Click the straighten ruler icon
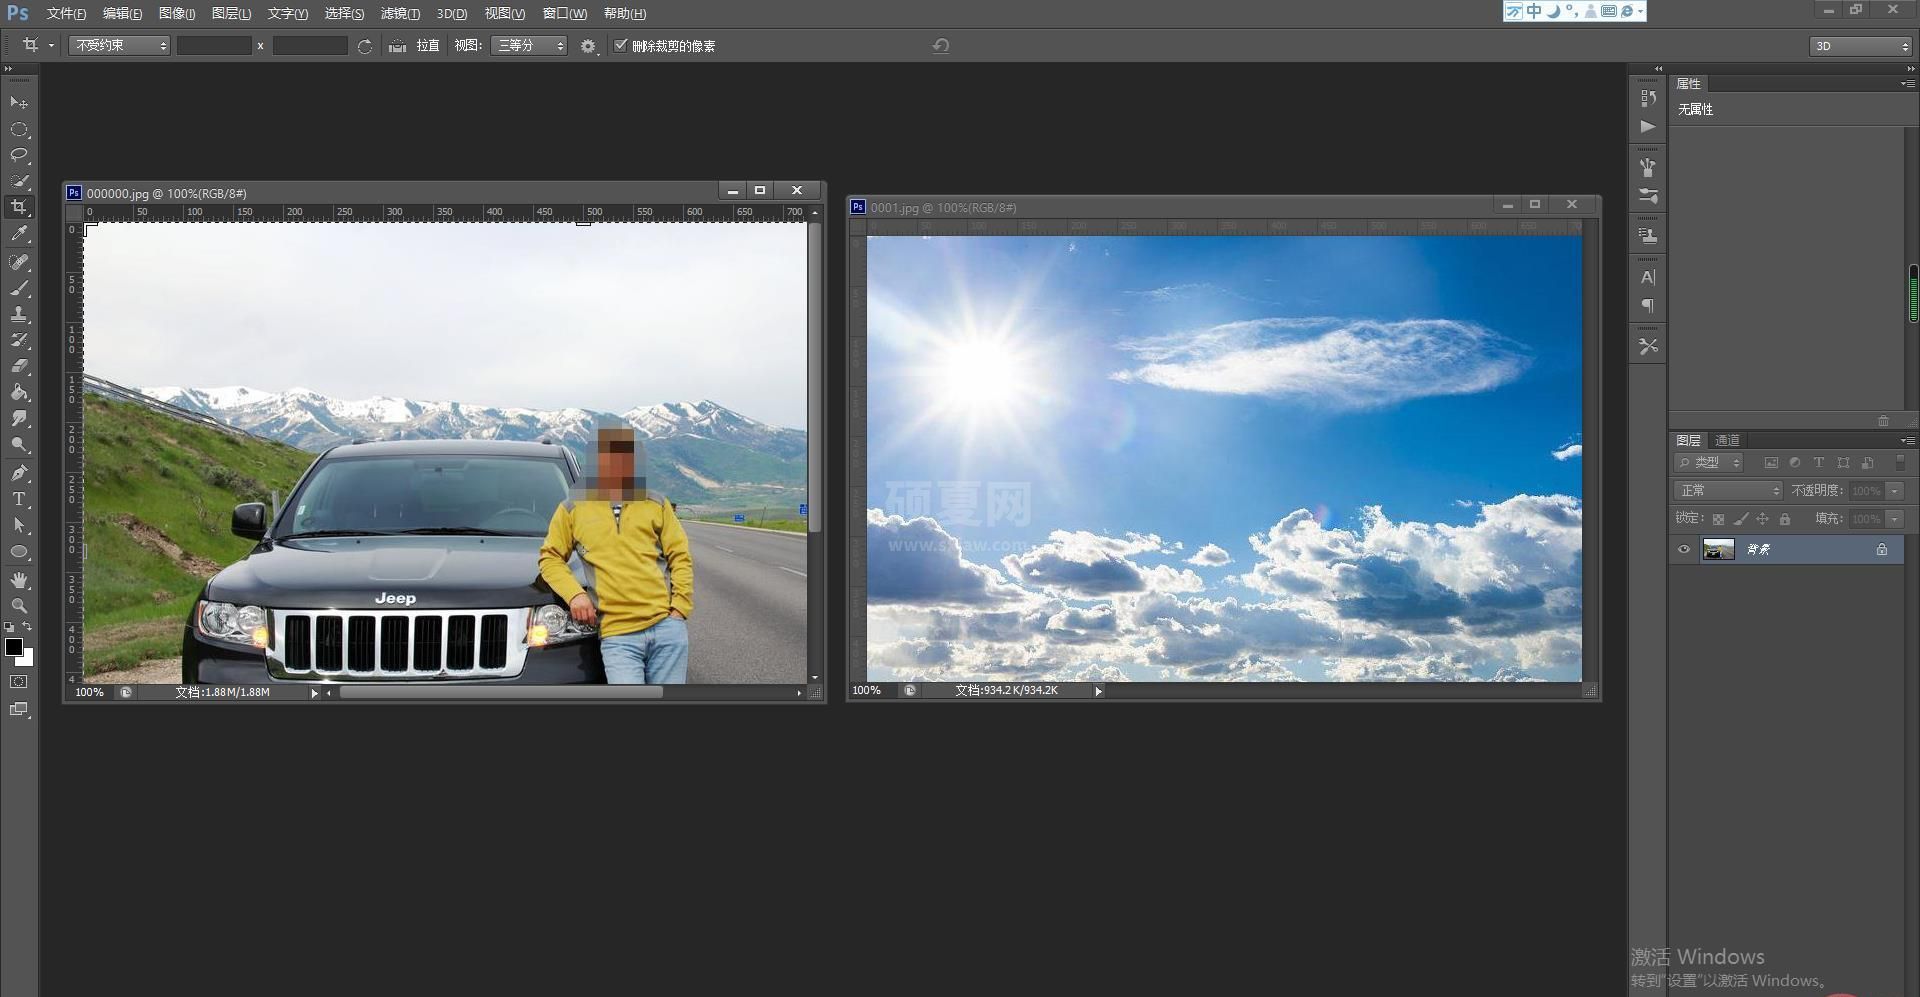1920x997 pixels. (x=397, y=46)
